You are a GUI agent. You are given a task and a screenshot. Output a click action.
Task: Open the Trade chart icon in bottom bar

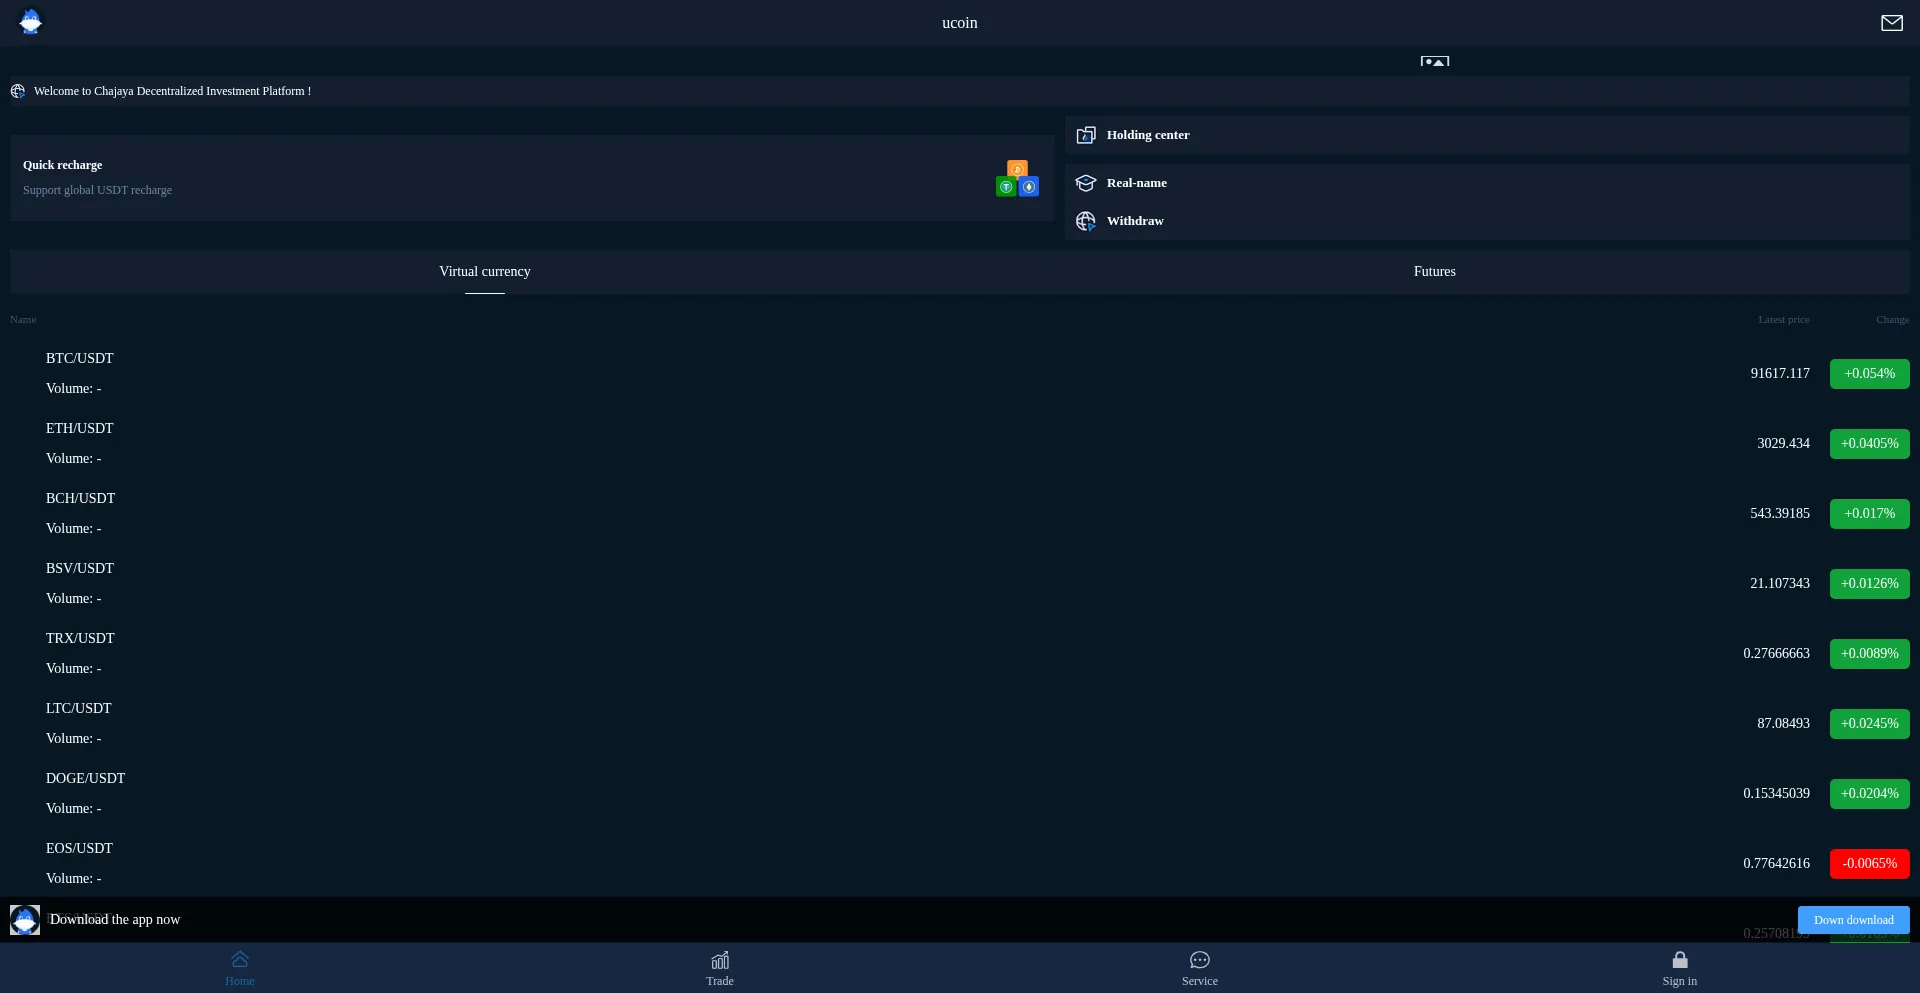[720, 961]
